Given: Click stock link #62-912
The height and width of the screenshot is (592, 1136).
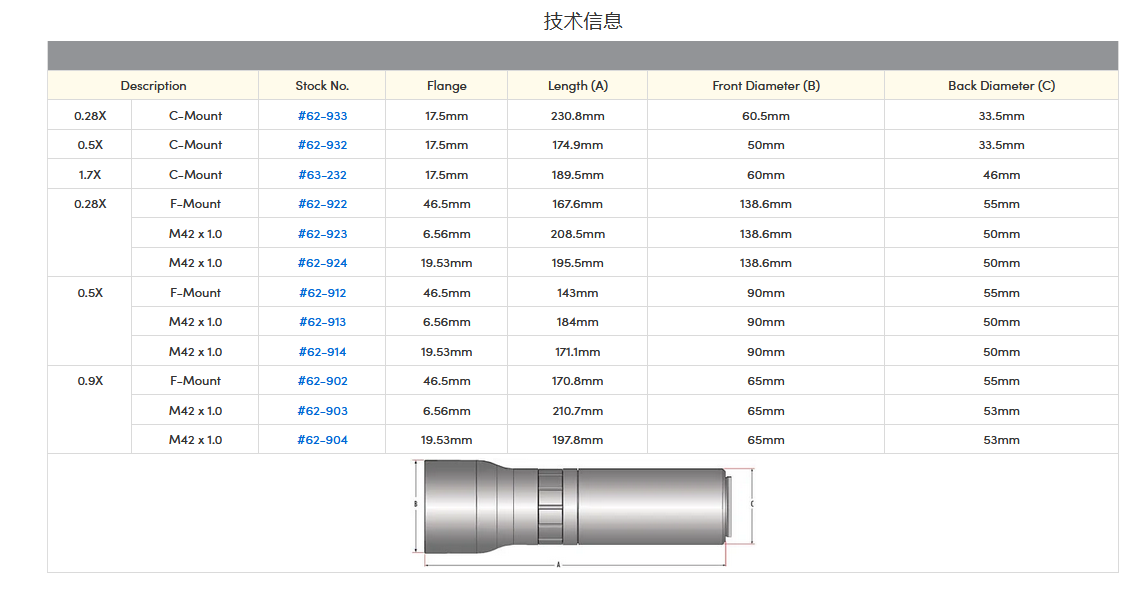Looking at the screenshot, I should (x=322, y=293).
